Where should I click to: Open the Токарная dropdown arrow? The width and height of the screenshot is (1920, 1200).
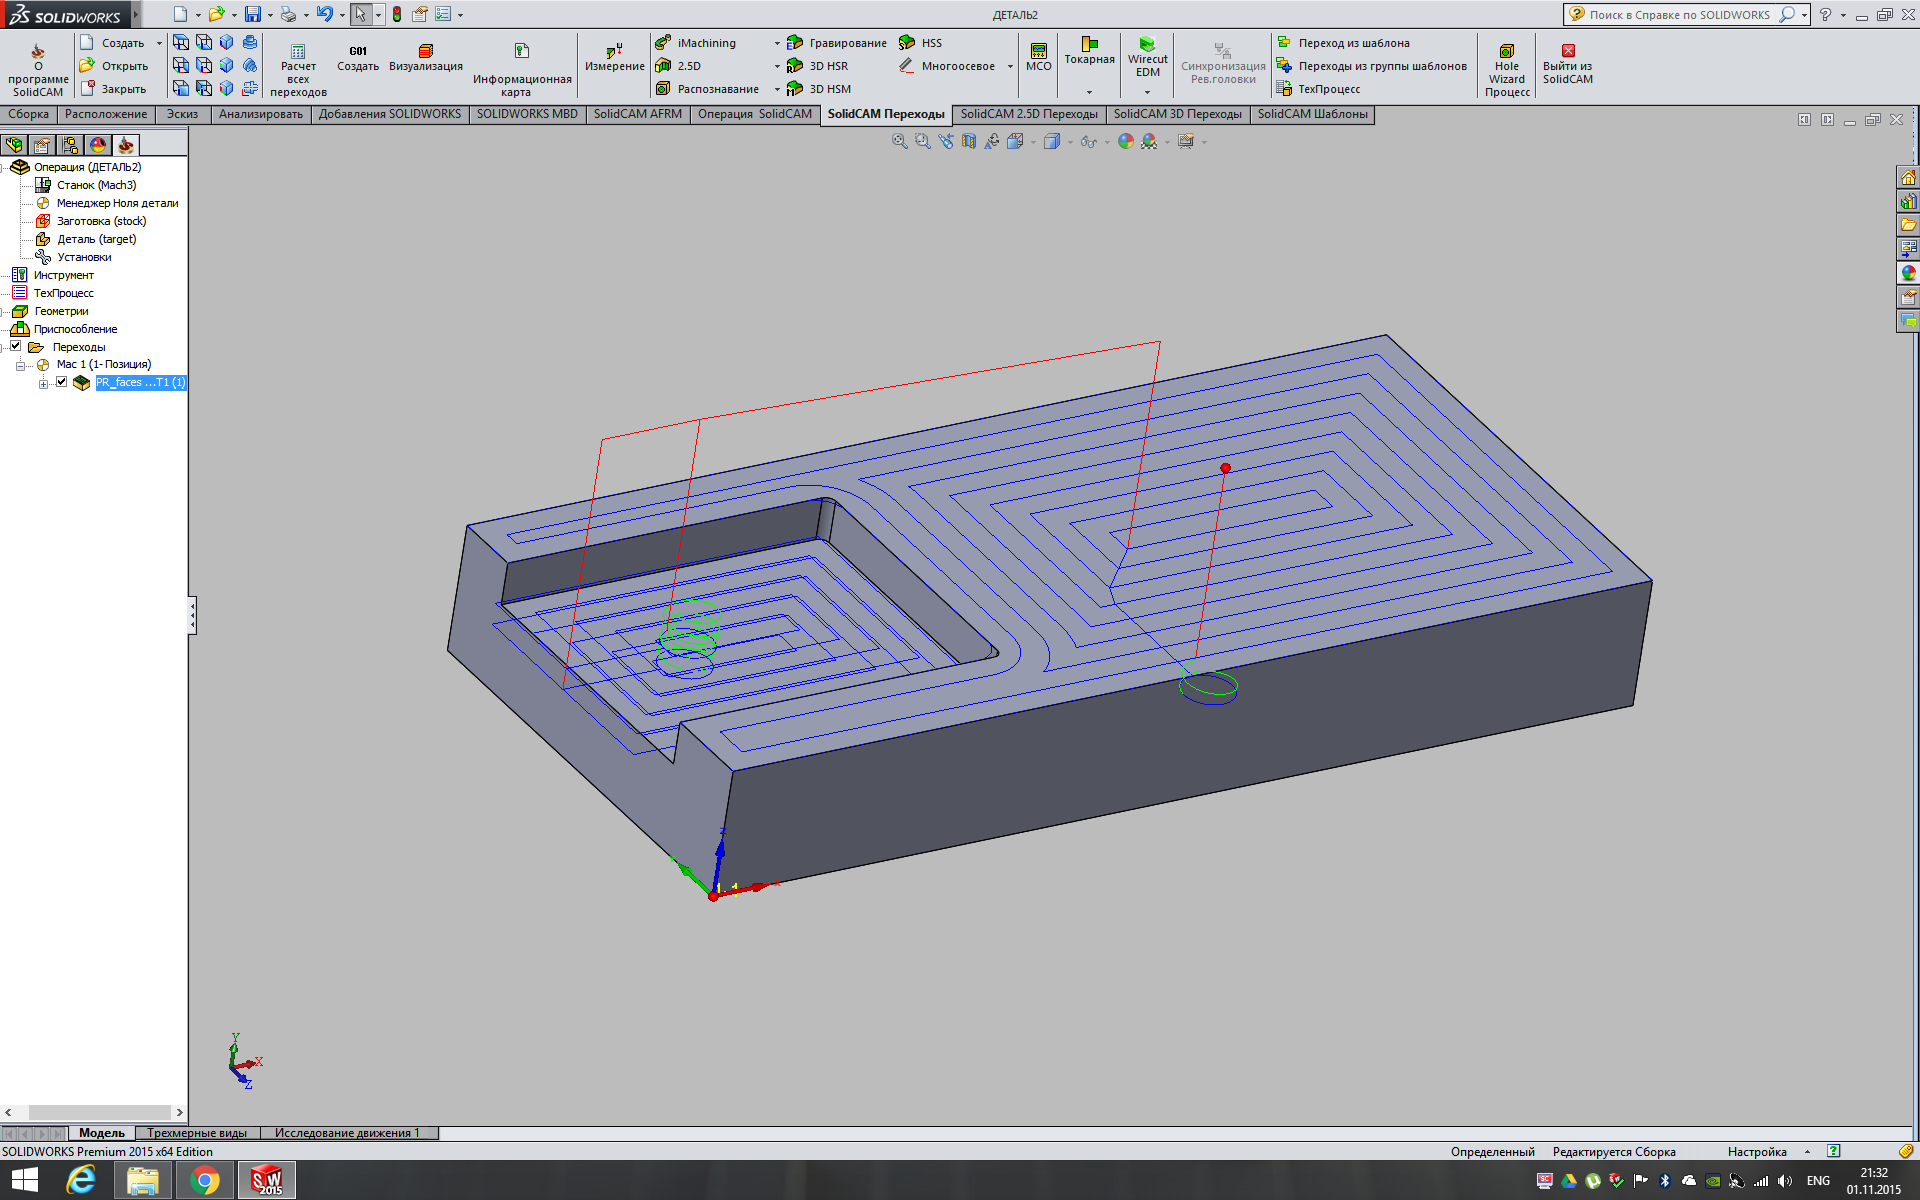[x=1089, y=92]
